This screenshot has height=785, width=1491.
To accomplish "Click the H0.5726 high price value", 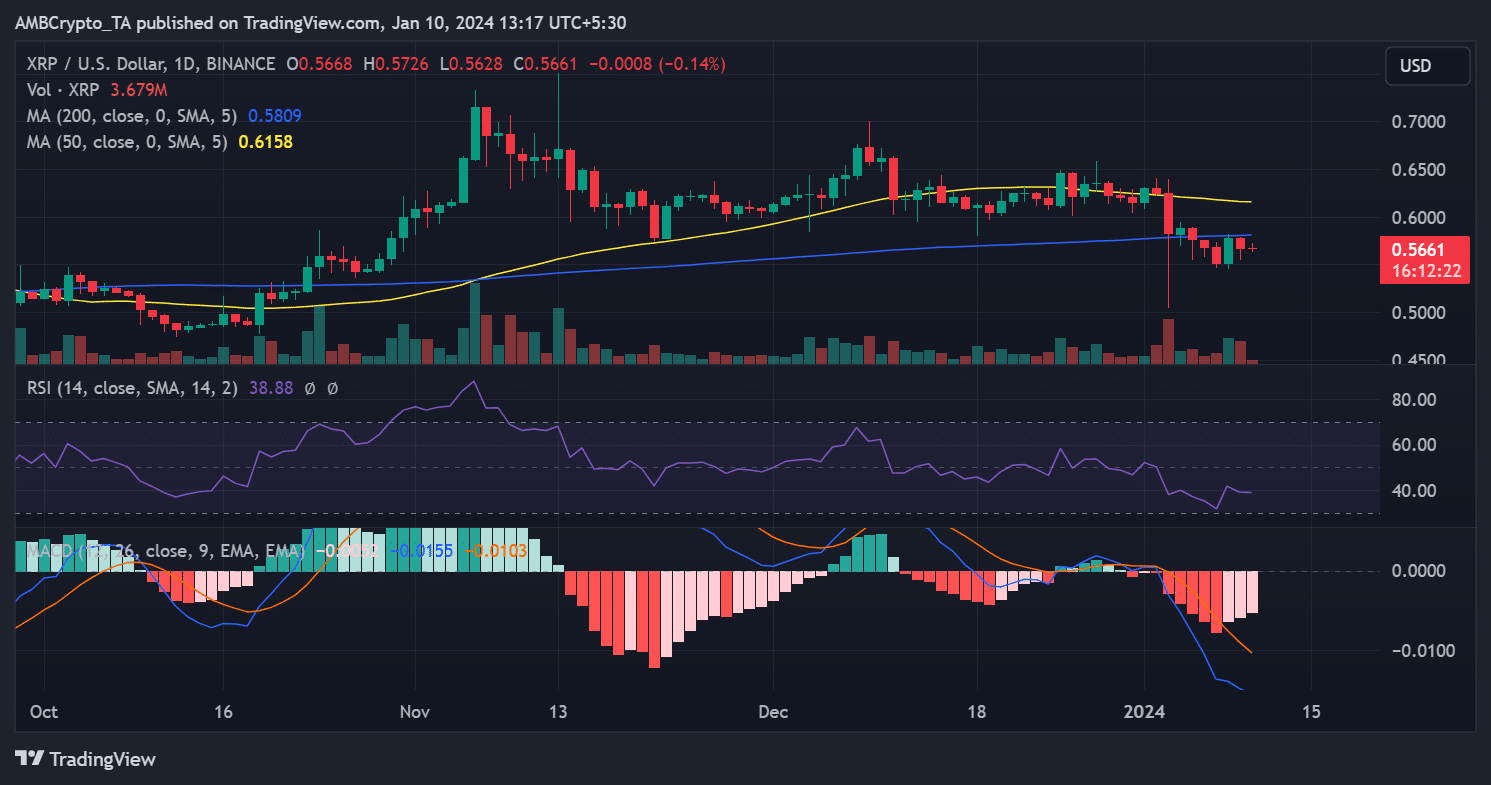I will [x=398, y=64].
